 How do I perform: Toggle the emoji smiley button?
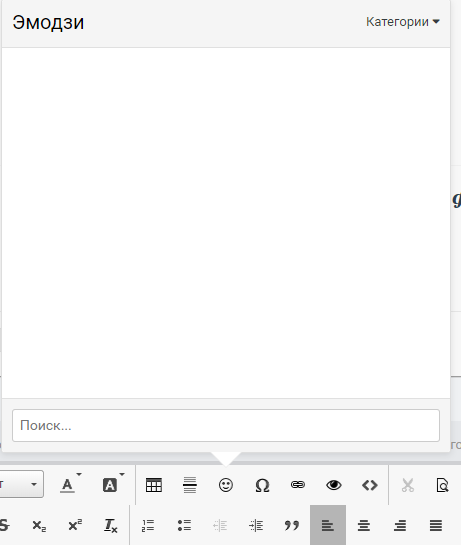[x=226, y=485]
